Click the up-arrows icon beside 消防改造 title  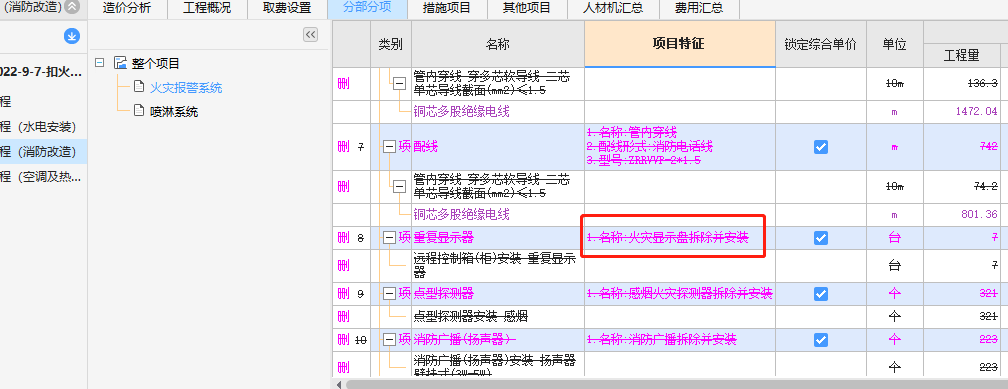click(x=73, y=7)
